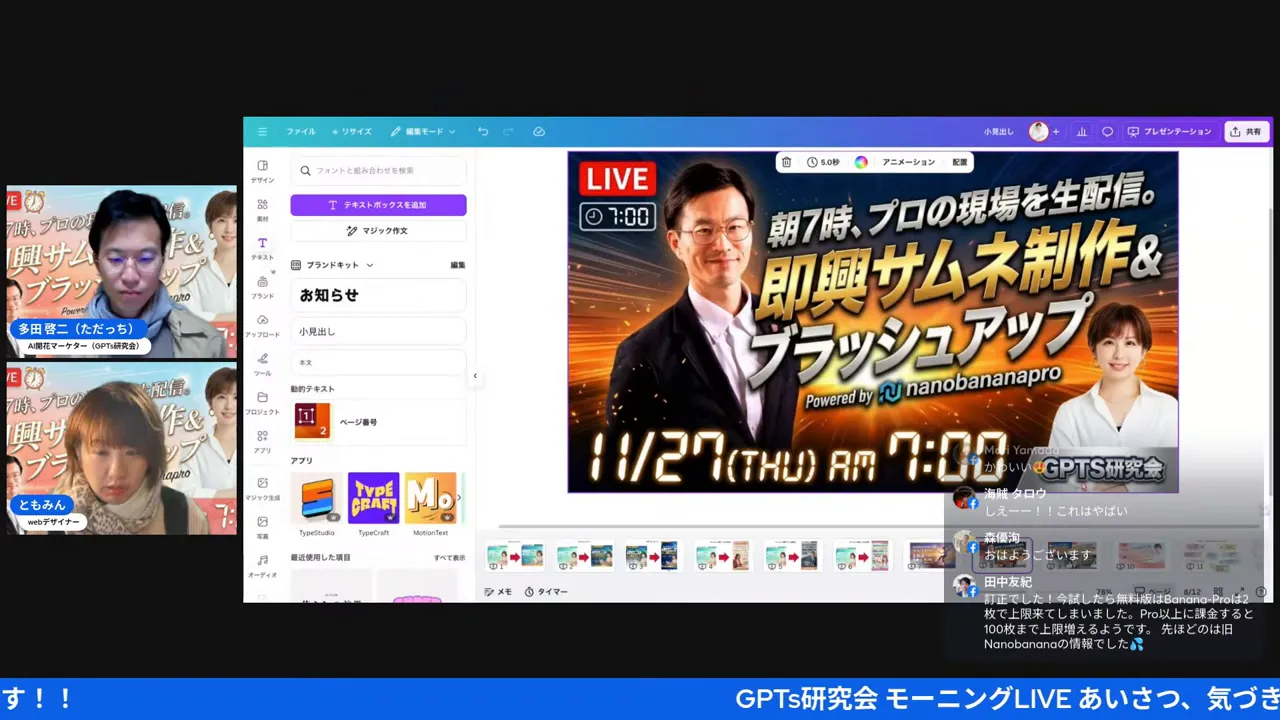Viewport: 1280px width, 720px height.
Task: Click すべて表示 for recent items
Action: tap(449, 558)
